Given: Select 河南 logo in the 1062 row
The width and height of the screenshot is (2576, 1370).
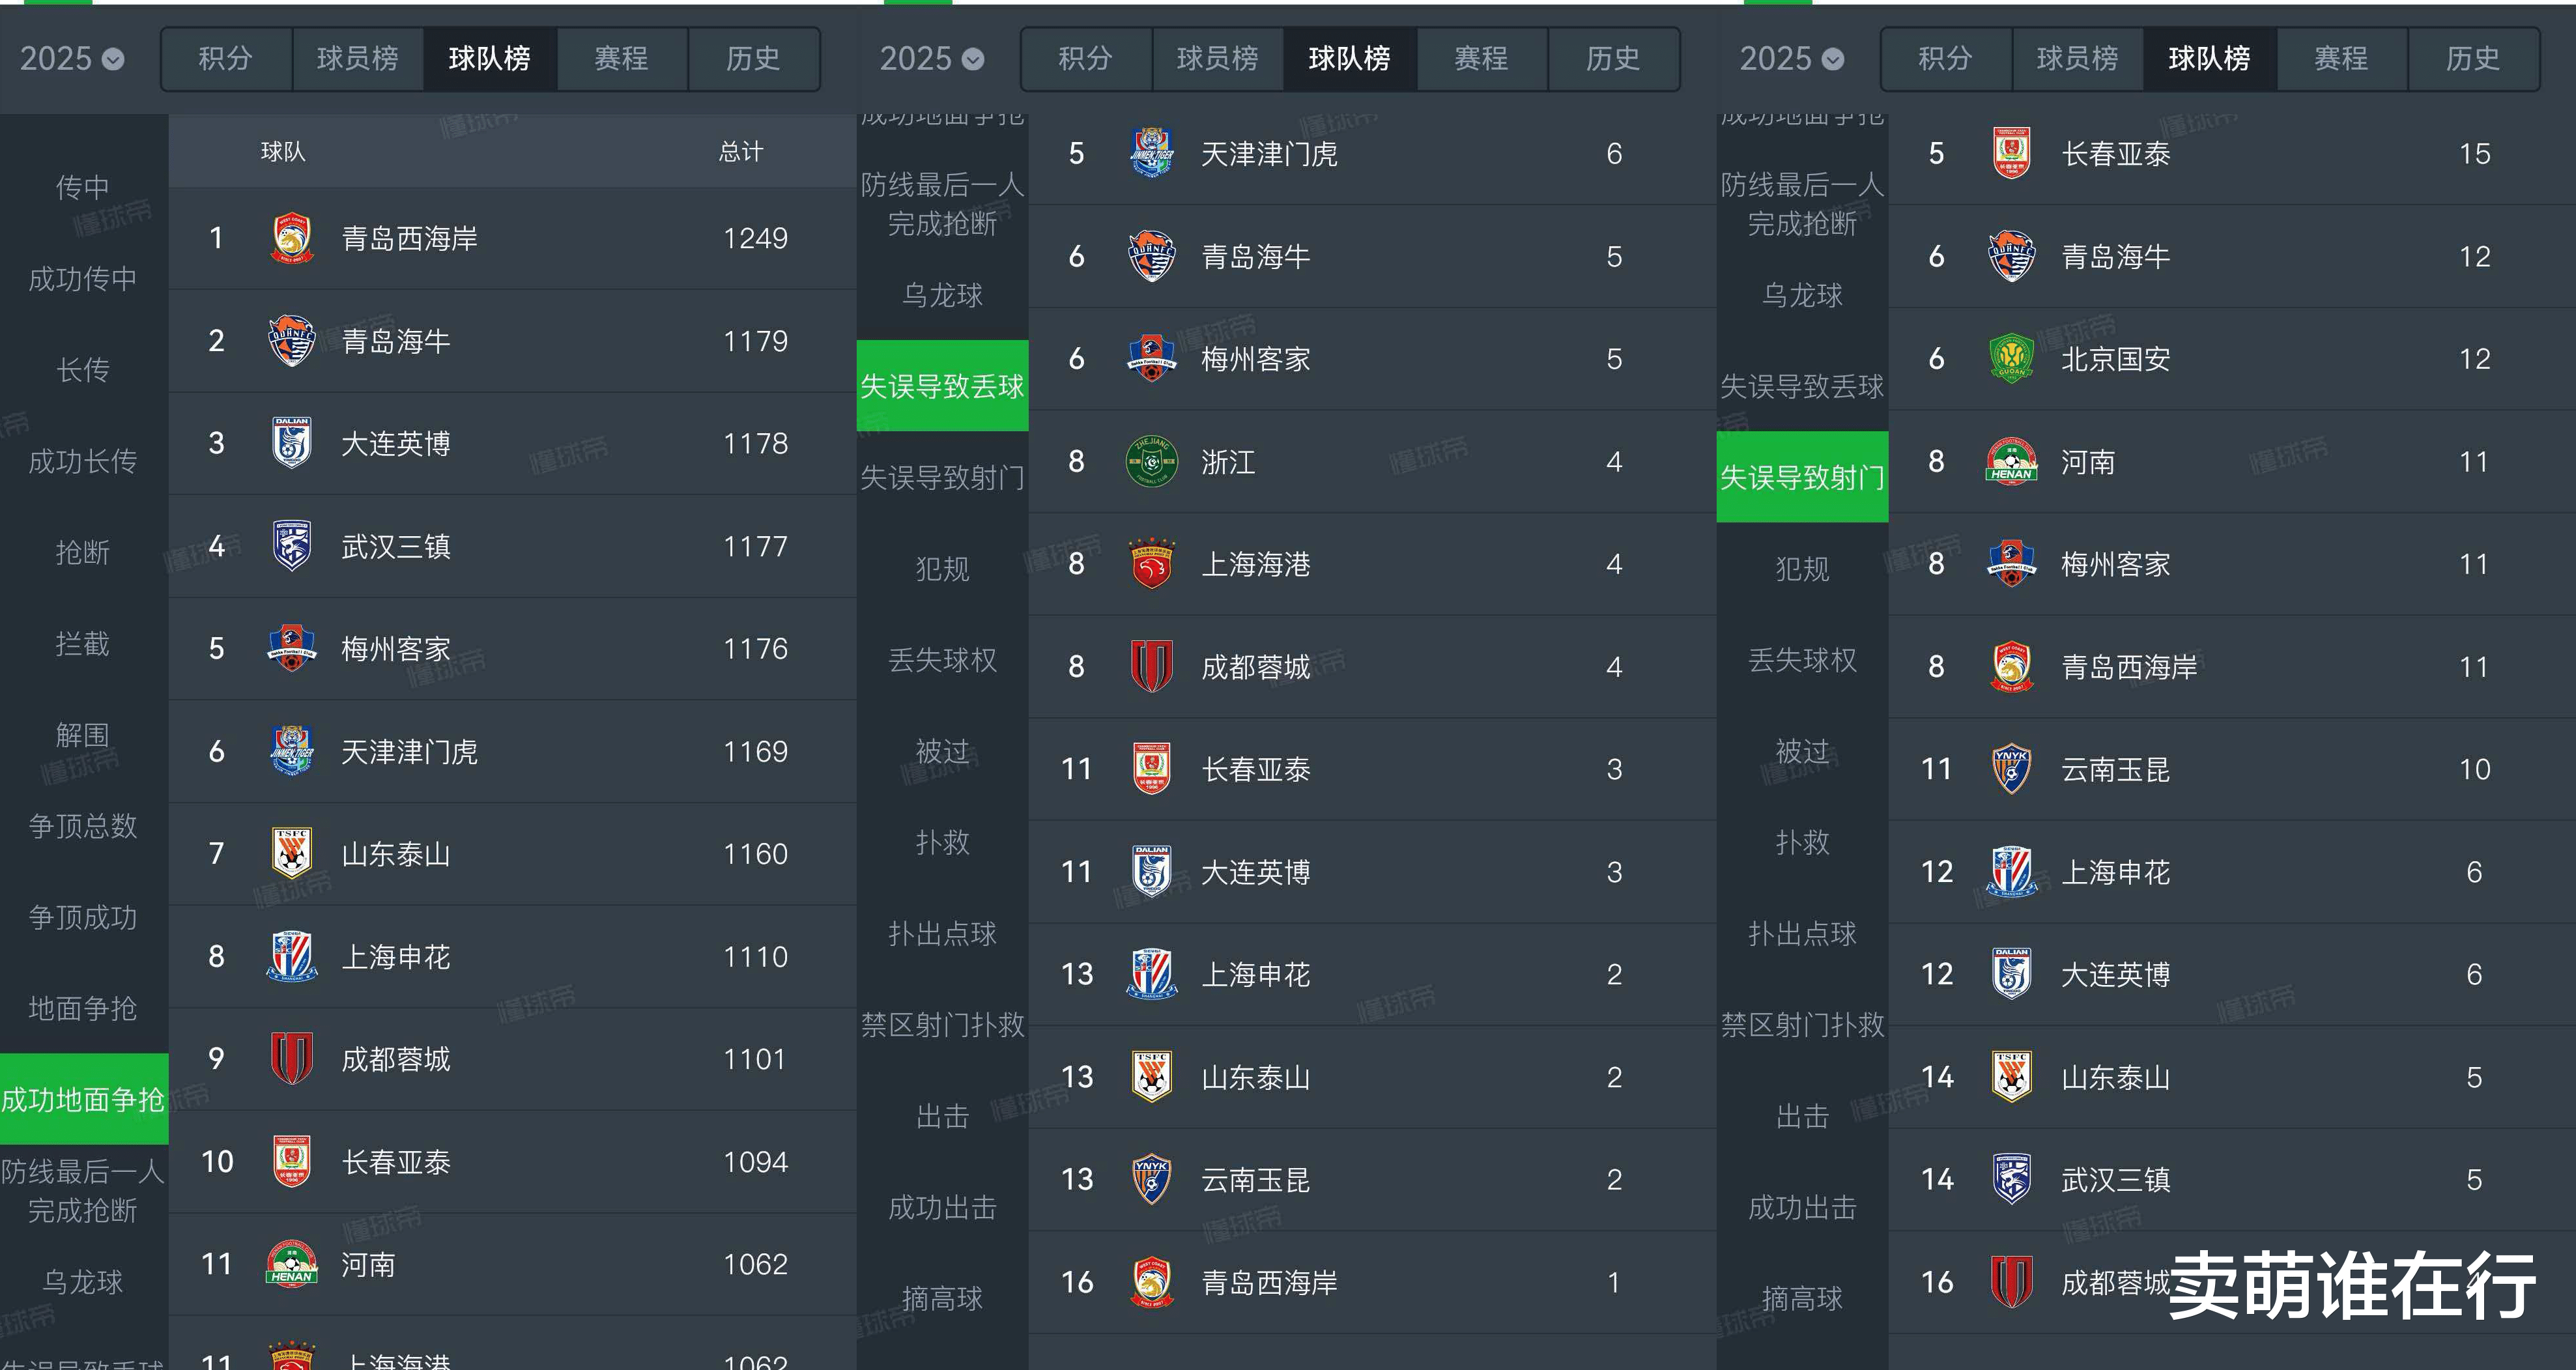Looking at the screenshot, I should tap(292, 1264).
